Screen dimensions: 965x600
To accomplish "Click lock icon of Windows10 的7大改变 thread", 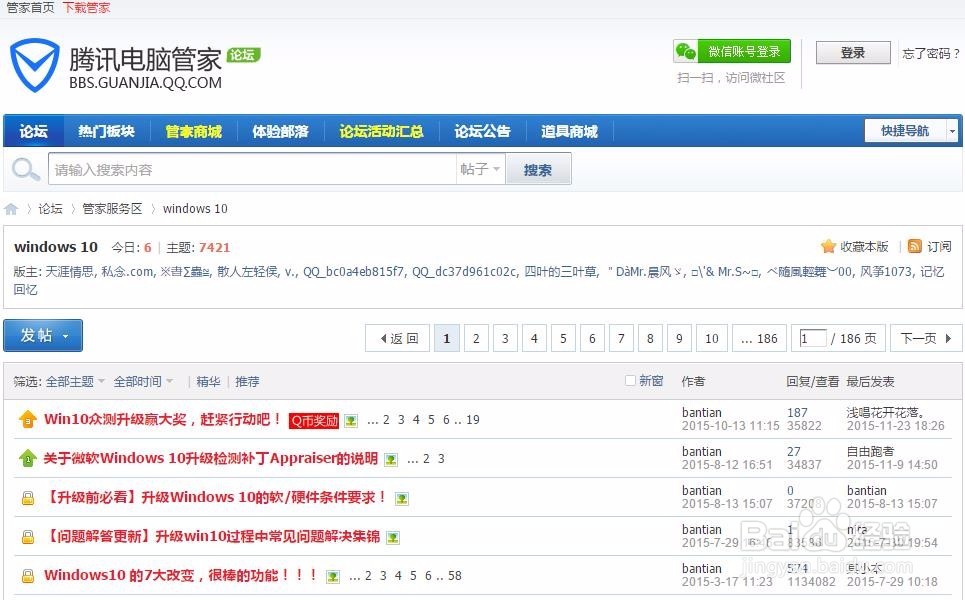I will 28,576.
